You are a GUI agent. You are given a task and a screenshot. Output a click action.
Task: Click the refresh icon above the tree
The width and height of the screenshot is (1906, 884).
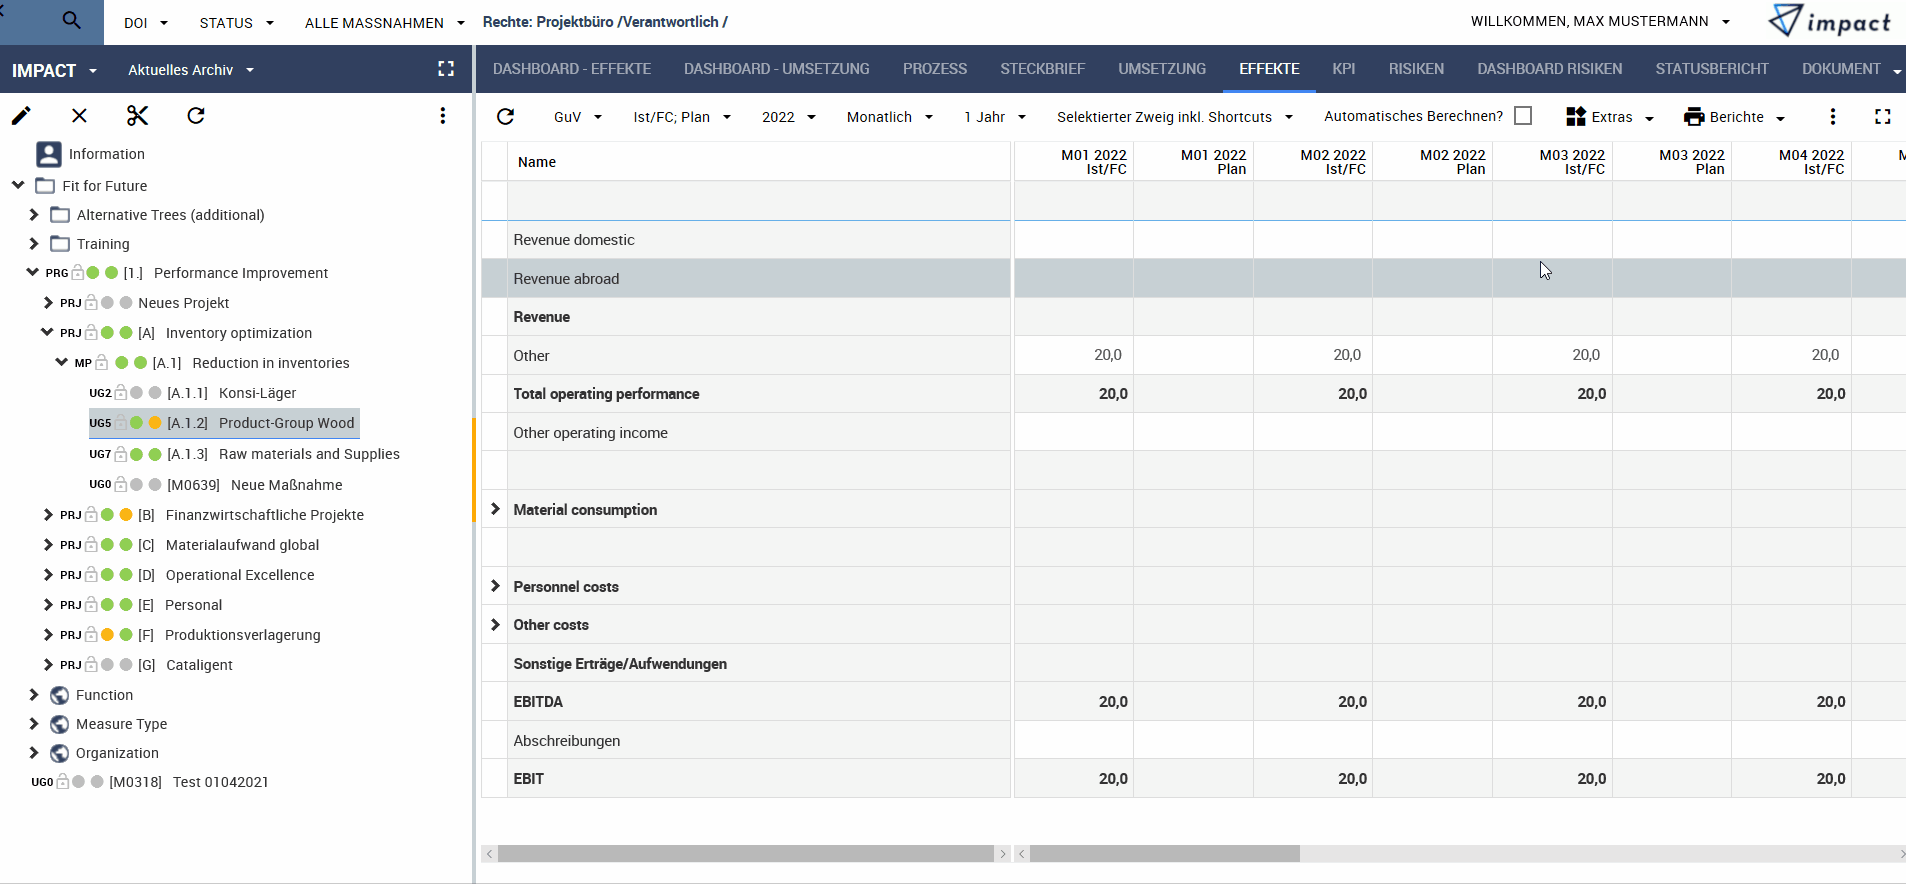[196, 116]
